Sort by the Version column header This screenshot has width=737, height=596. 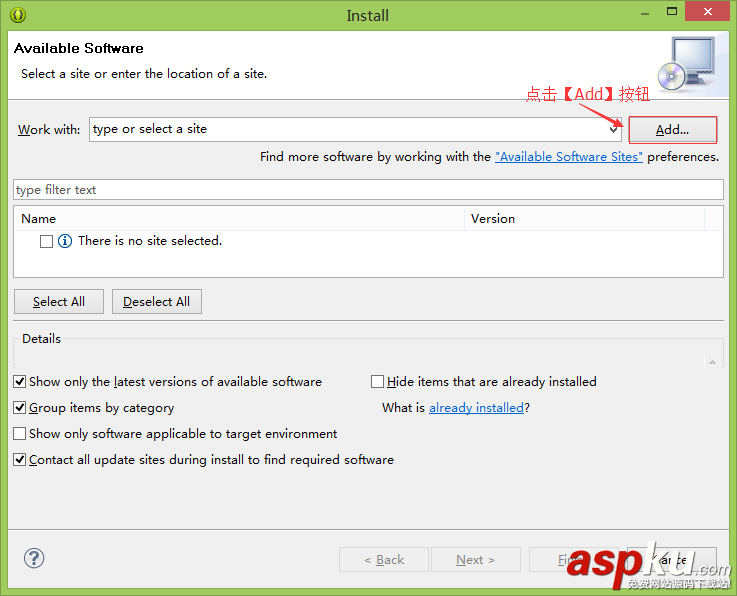tap(584, 219)
